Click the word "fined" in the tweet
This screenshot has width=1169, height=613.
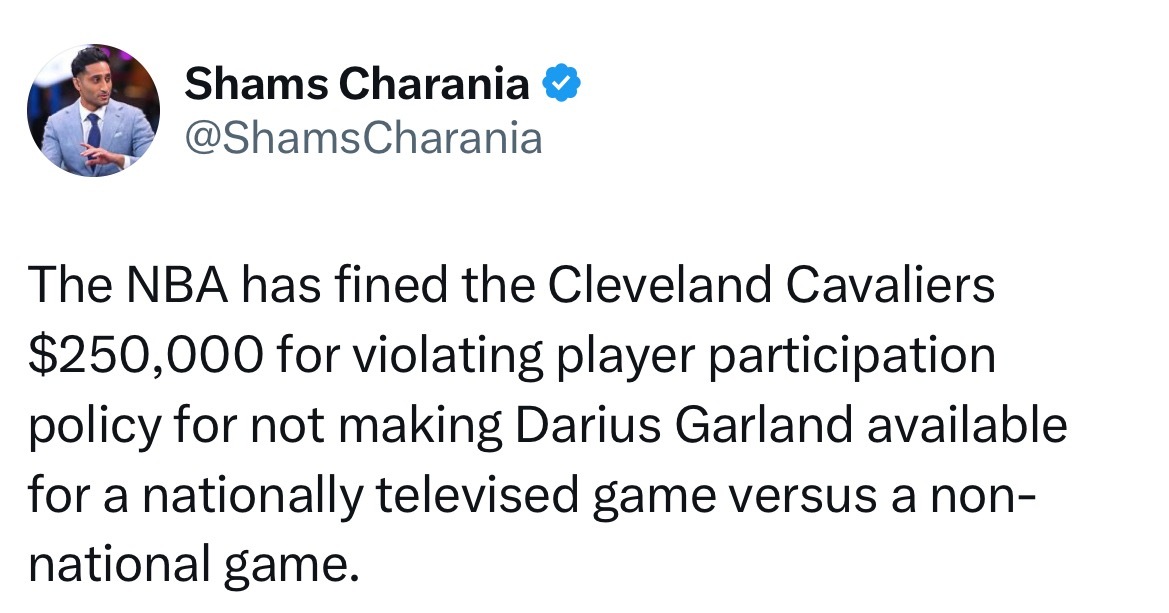click(x=405, y=285)
